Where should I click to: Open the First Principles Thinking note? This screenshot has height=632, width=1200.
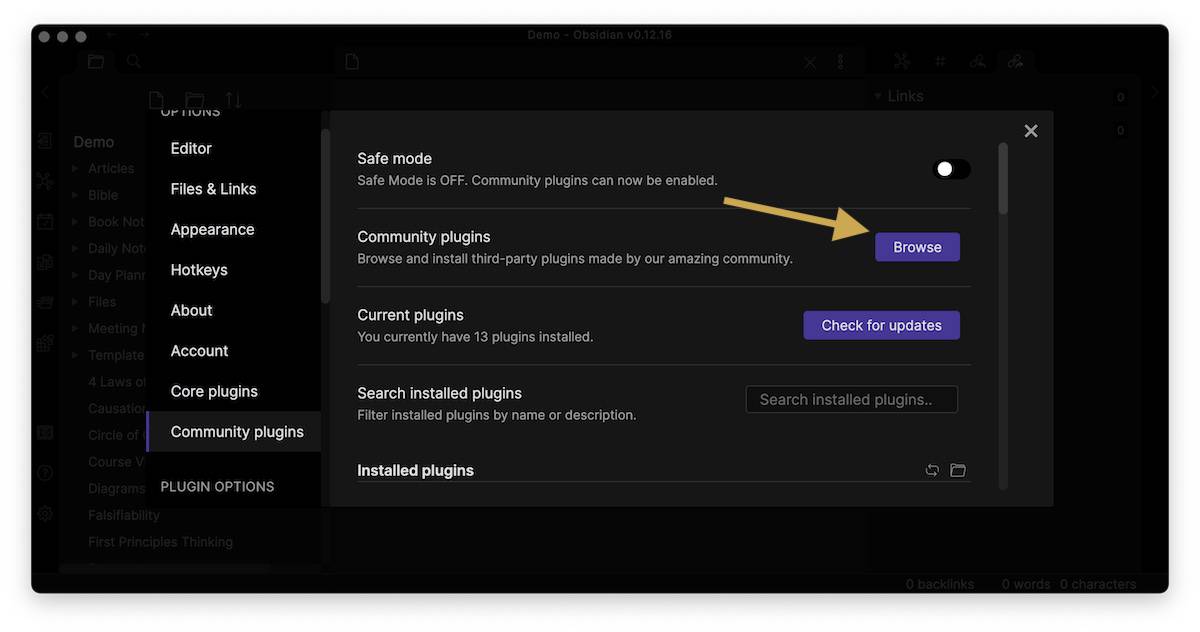coord(160,542)
